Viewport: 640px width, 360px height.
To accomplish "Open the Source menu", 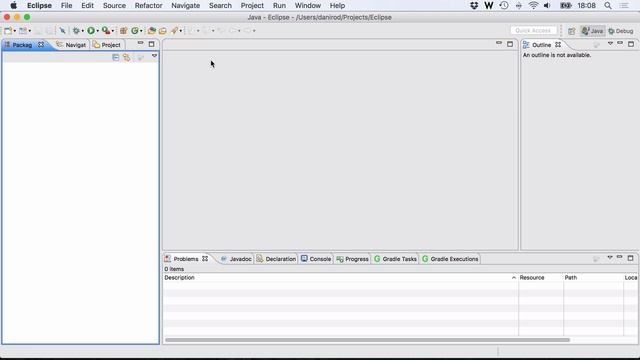I will pyautogui.click(x=114, y=6).
